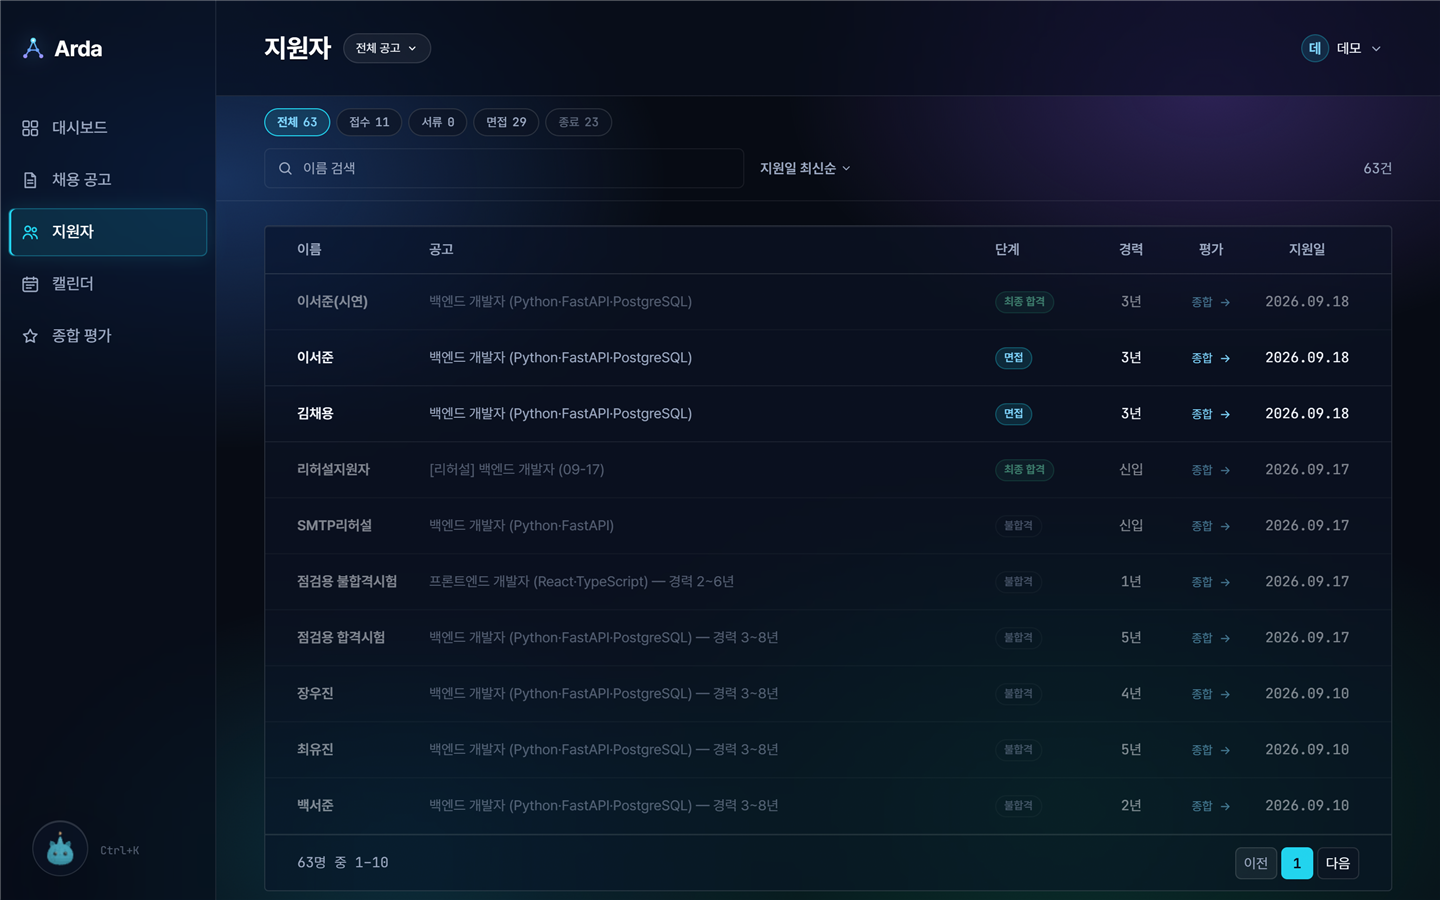Image resolution: width=1440 pixels, height=900 pixels.
Task: Focus the 이름 검색 search field
Action: point(504,168)
